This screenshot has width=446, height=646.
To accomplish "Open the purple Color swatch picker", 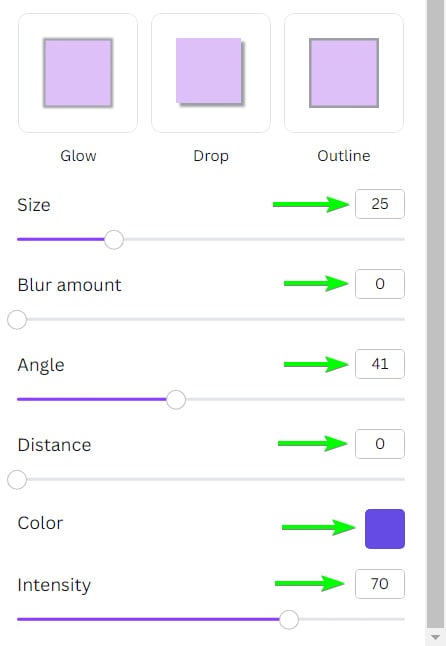I will [385, 529].
